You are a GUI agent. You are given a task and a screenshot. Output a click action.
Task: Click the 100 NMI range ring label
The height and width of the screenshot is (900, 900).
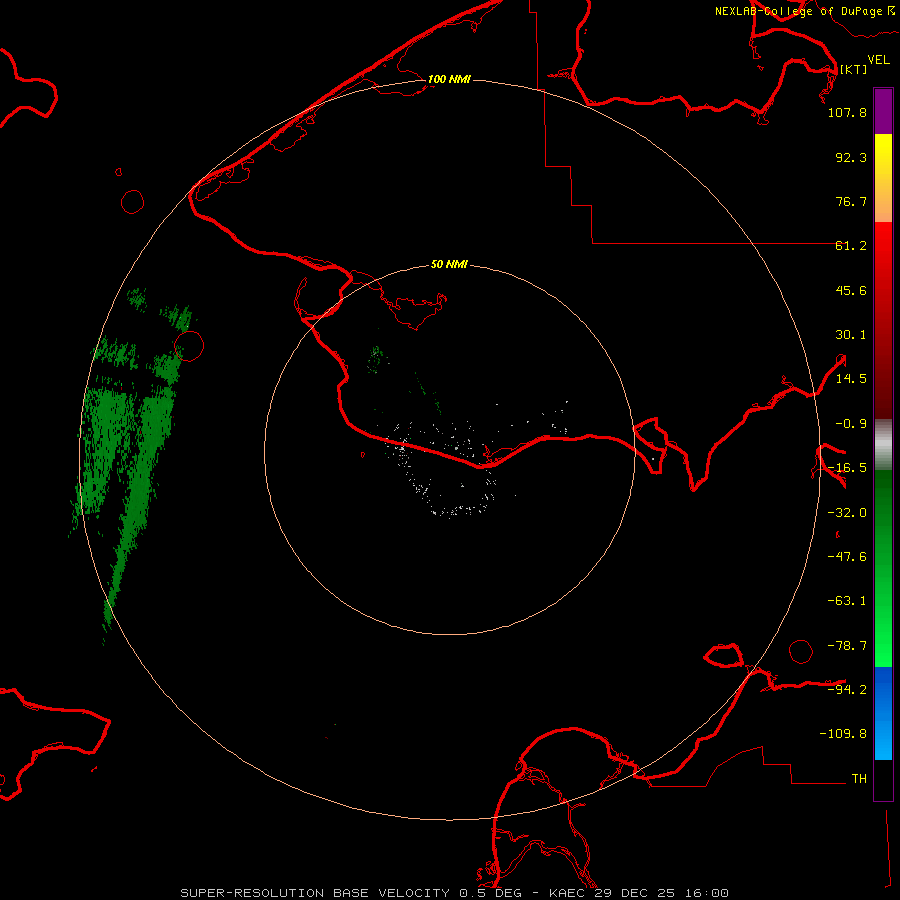449,79
